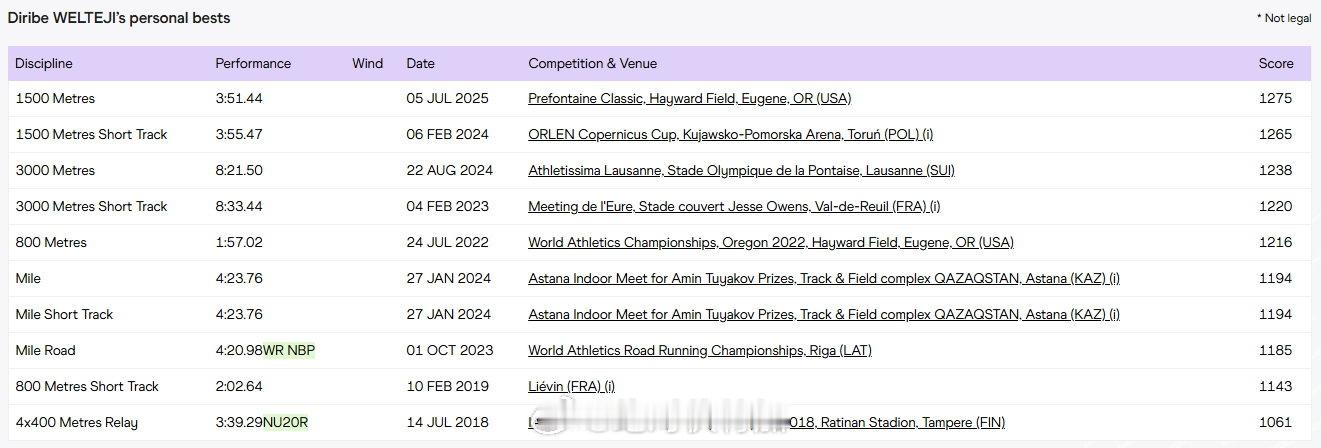Click the Date column header

point(420,64)
